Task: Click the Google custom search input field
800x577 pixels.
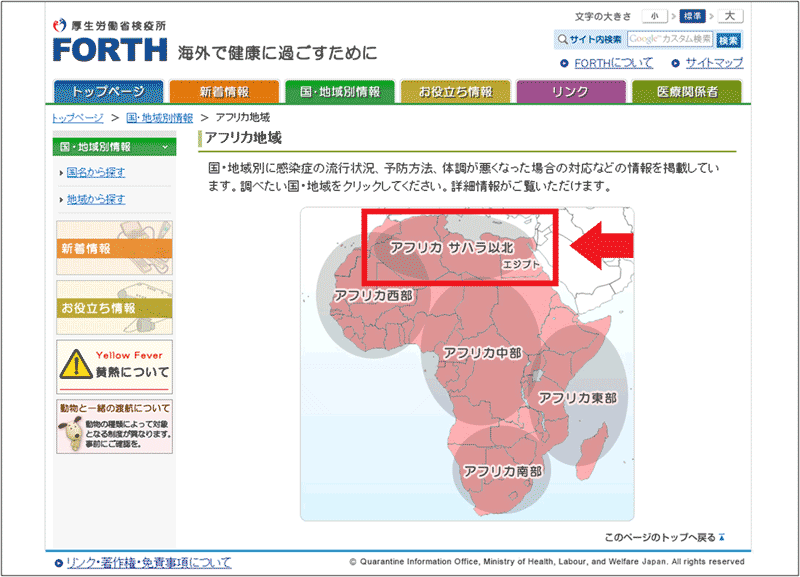Action: click(x=670, y=39)
